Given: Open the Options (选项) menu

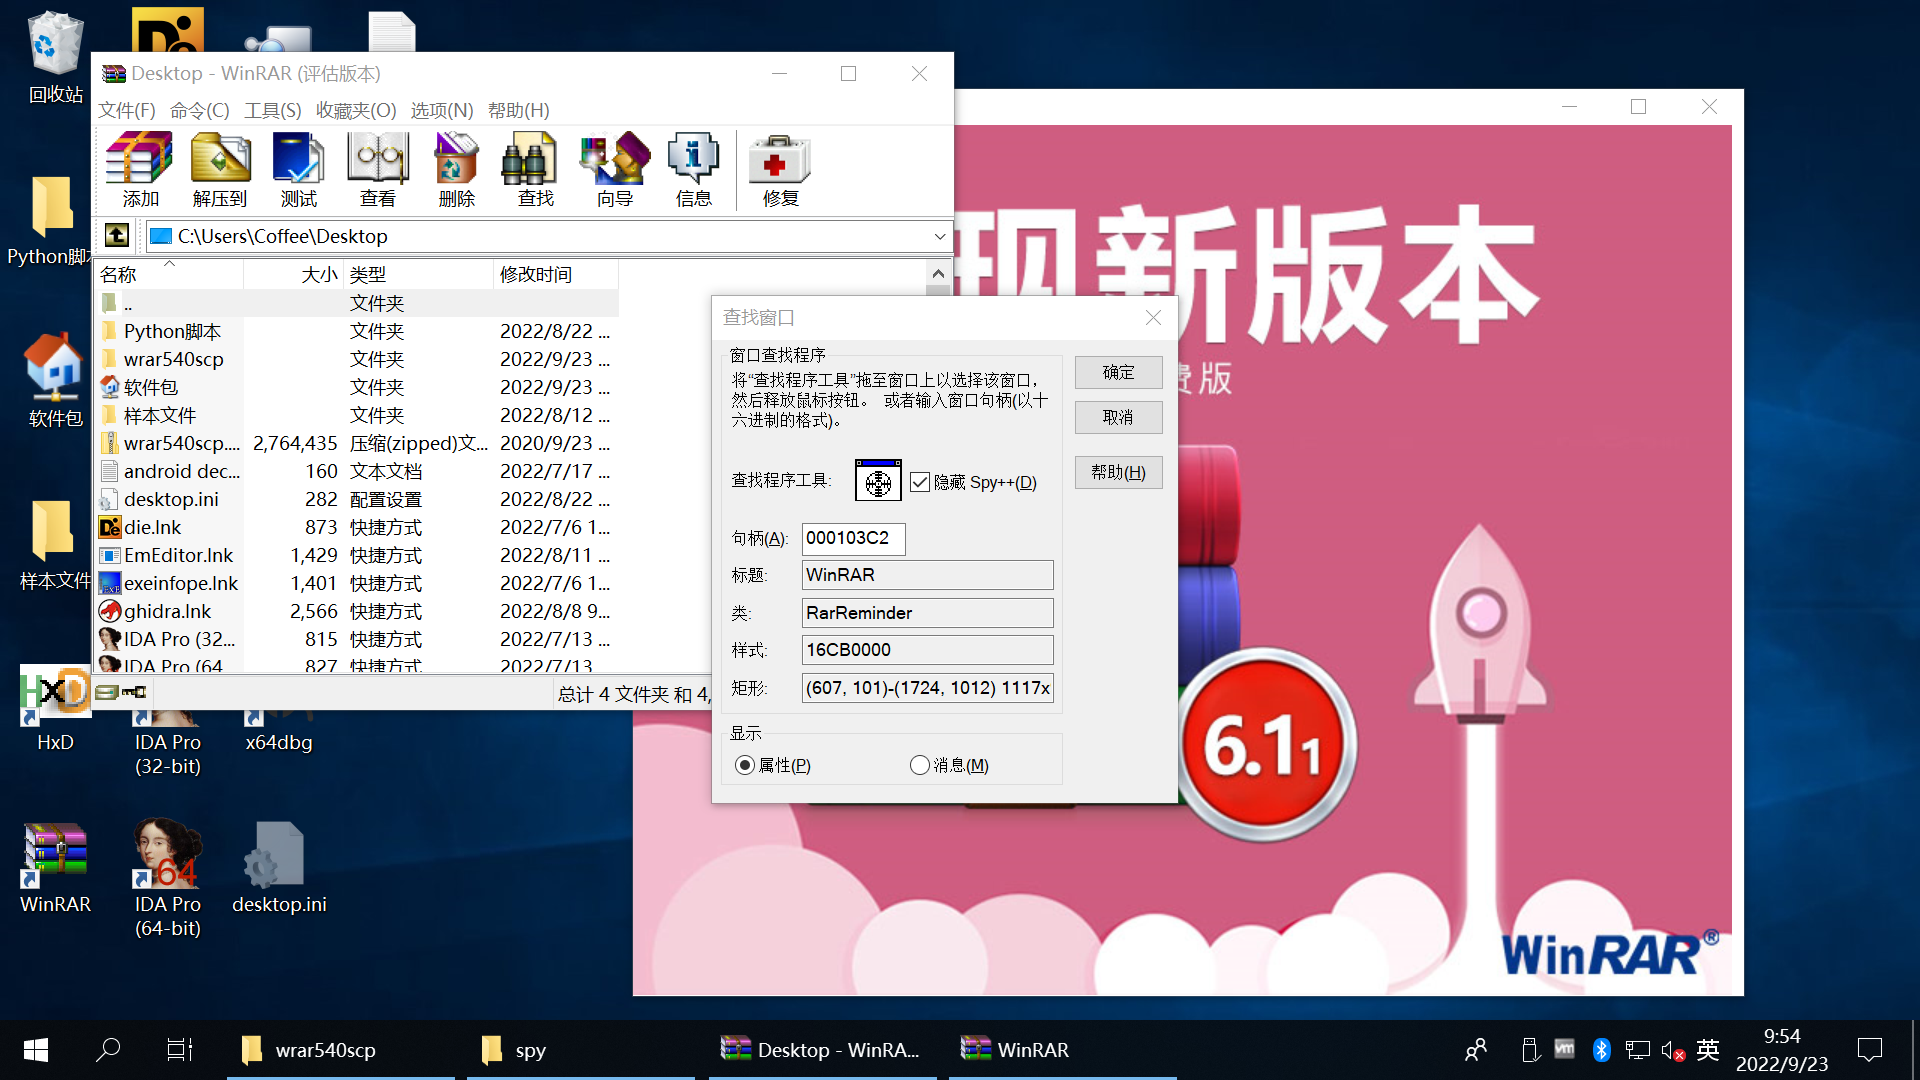Looking at the screenshot, I should pyautogui.click(x=442, y=110).
